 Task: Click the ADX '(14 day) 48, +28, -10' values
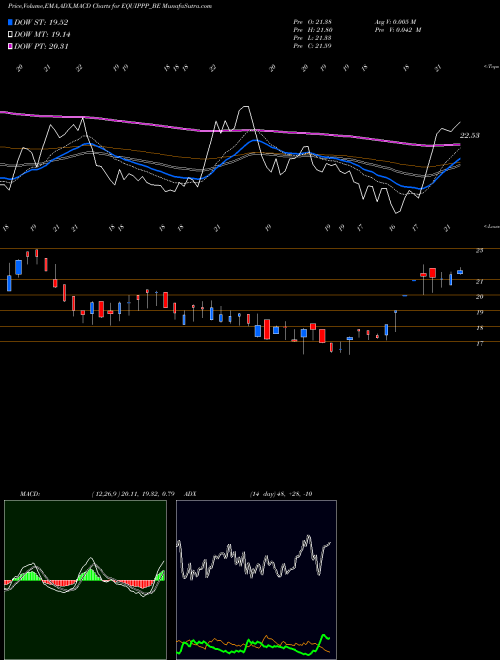[281, 494]
